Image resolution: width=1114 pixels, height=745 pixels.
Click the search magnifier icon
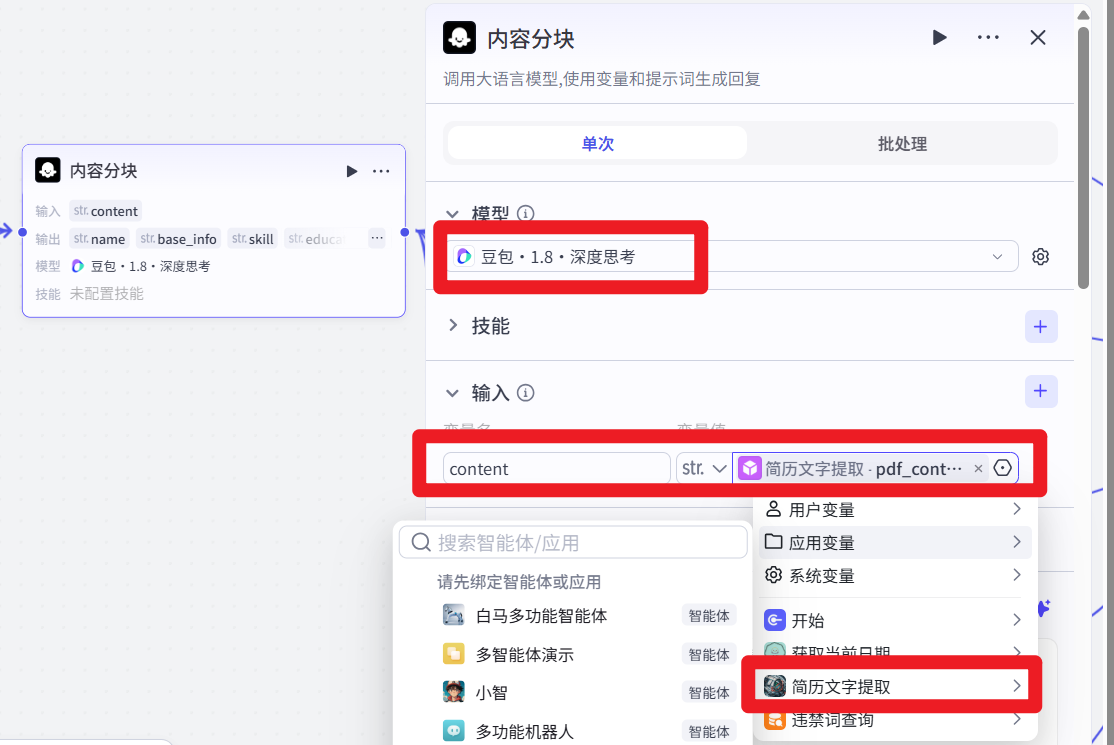[x=421, y=543]
